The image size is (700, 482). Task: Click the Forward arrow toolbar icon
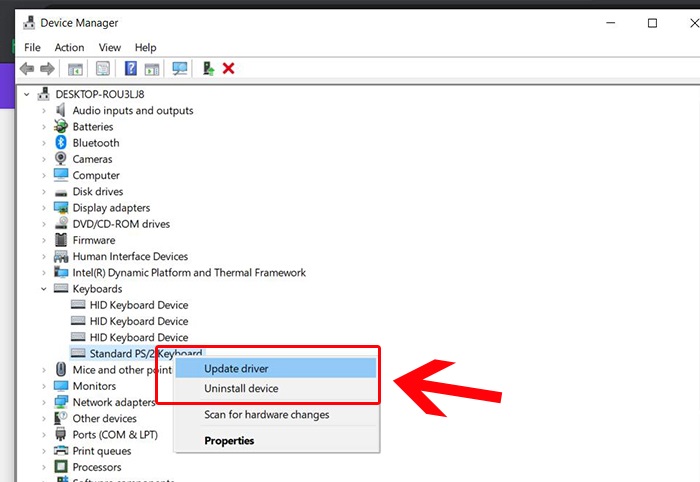(x=47, y=68)
